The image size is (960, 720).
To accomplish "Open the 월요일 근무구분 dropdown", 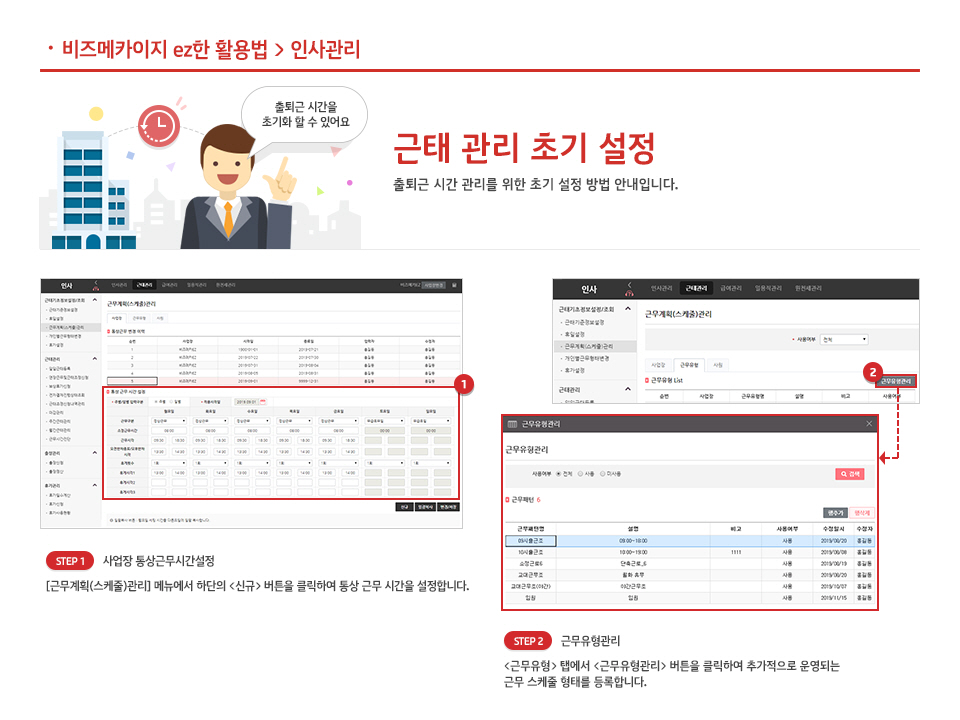I will pos(169,421).
